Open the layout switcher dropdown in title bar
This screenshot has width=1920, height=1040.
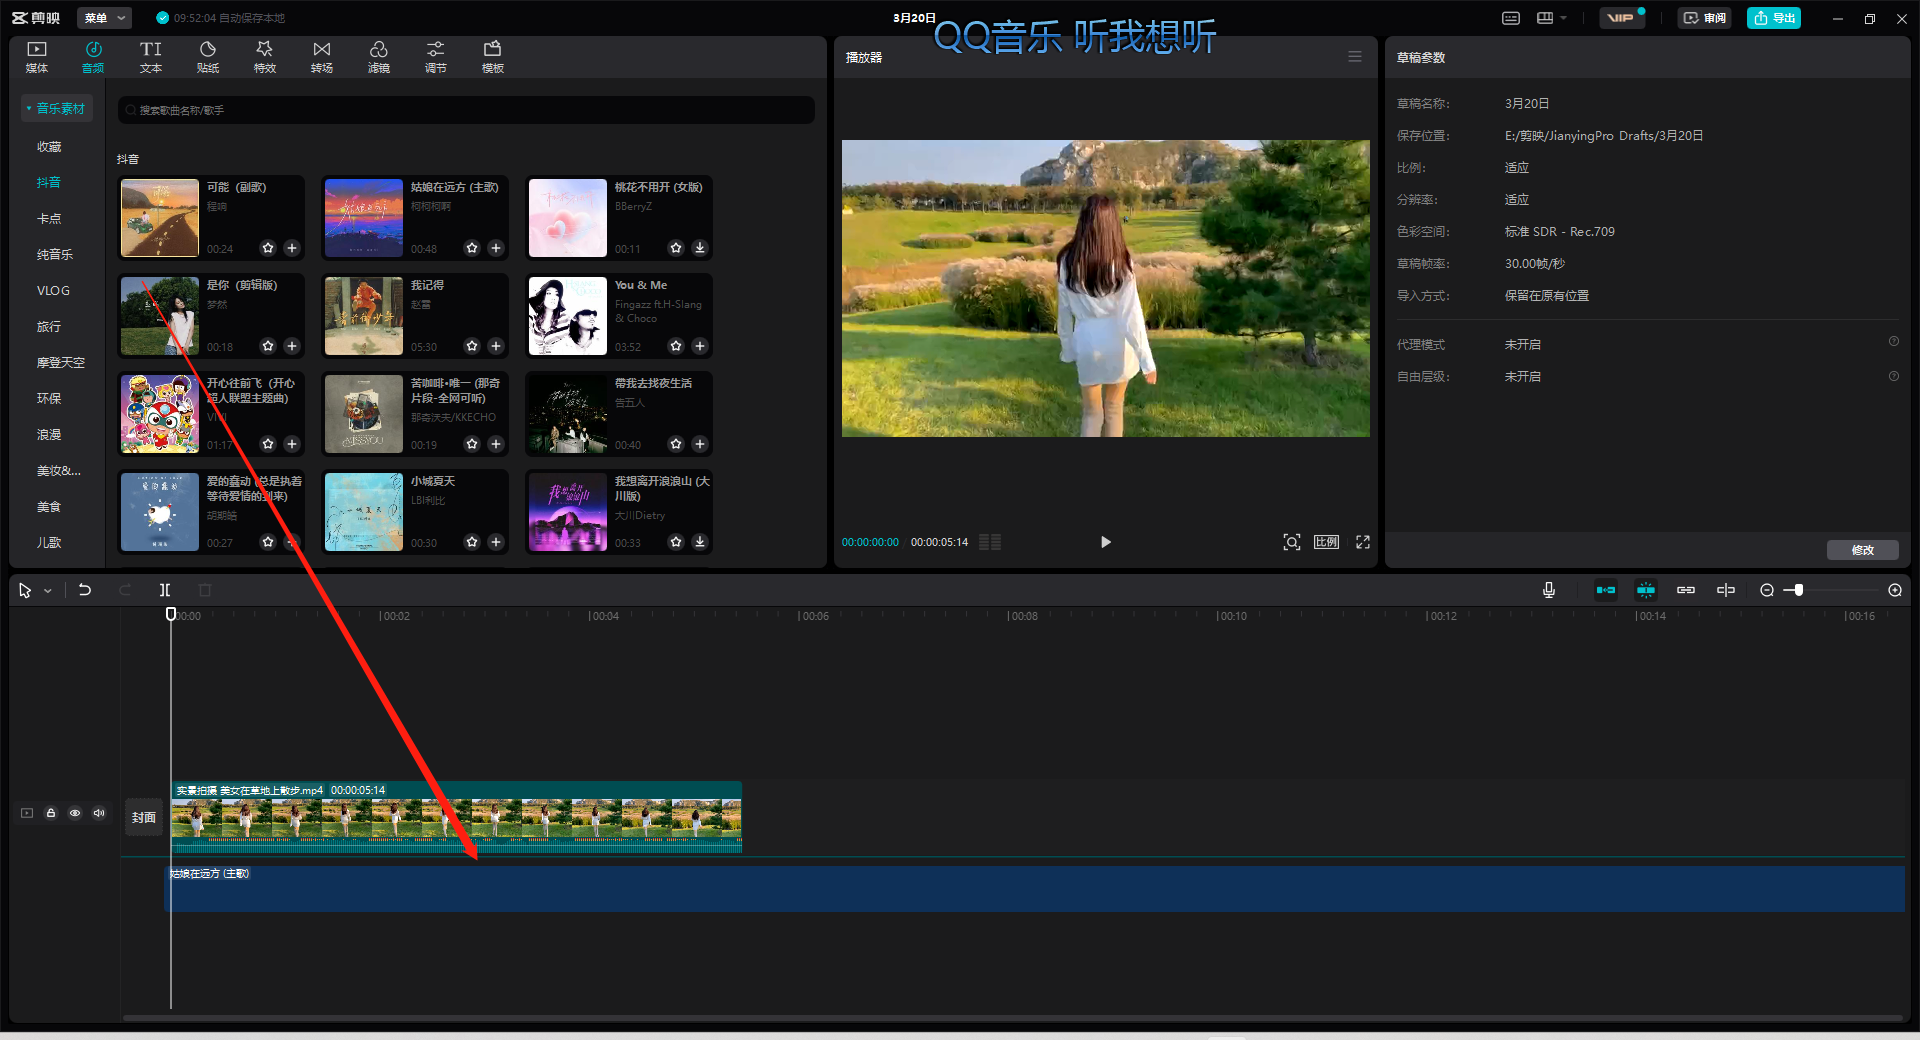pyautogui.click(x=1552, y=18)
